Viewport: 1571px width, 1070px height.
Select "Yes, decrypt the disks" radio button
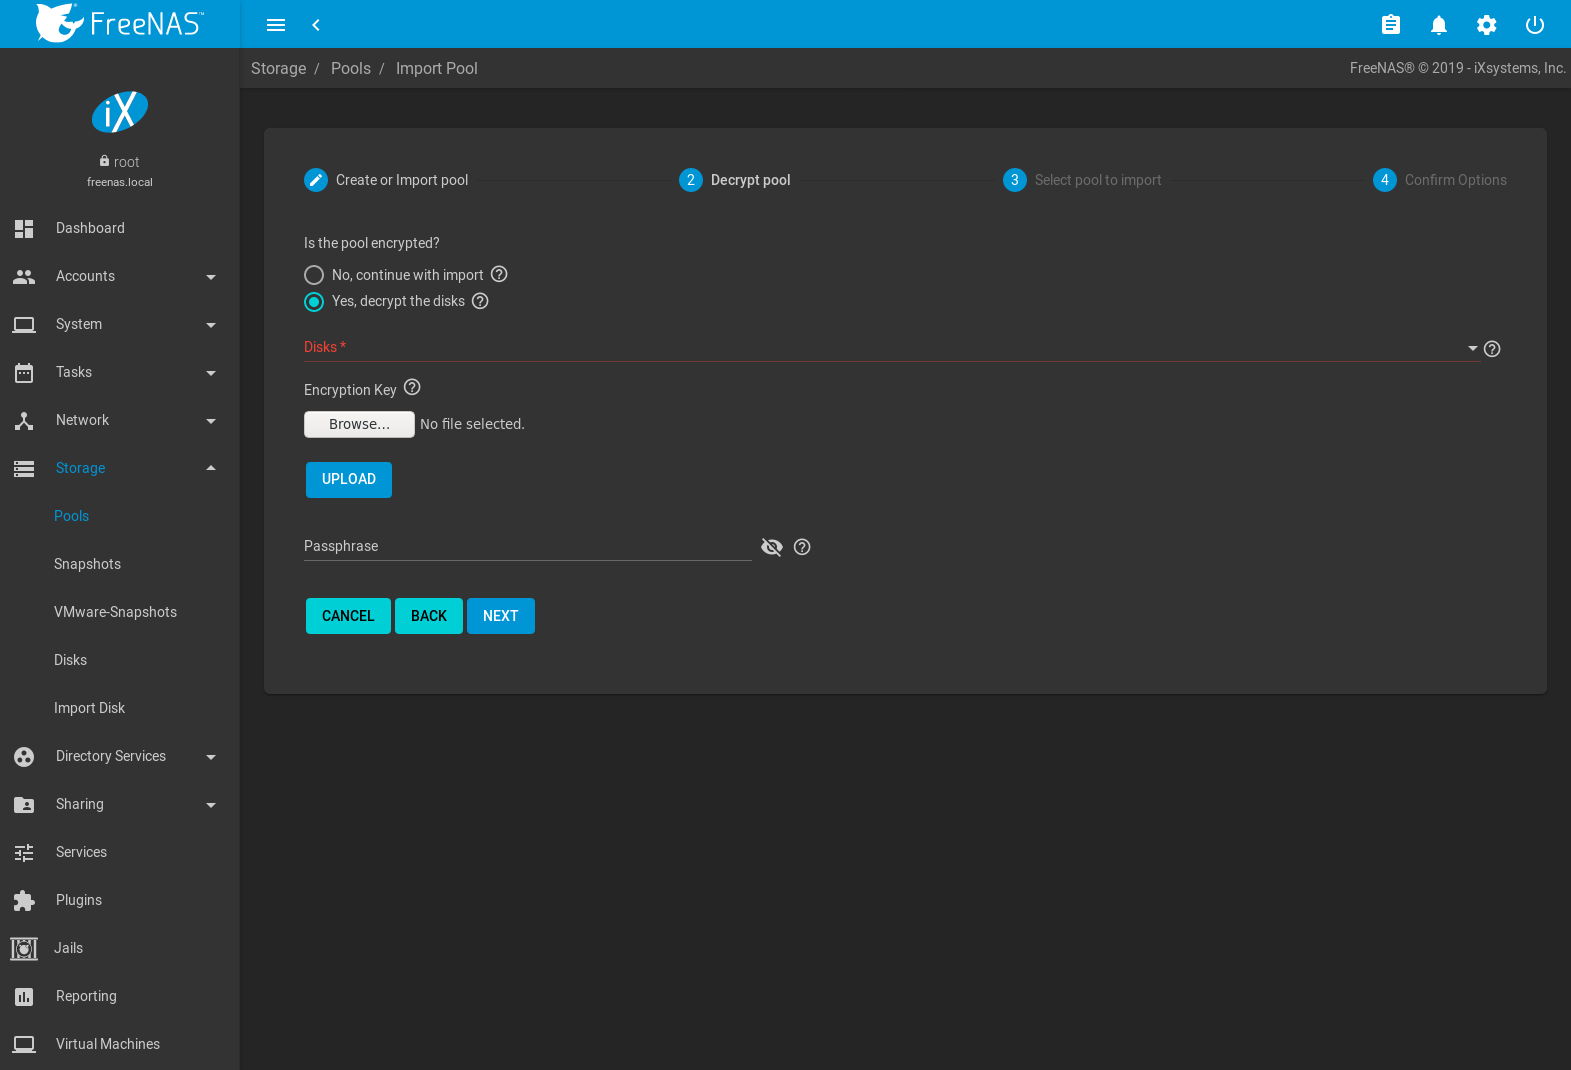pos(314,302)
